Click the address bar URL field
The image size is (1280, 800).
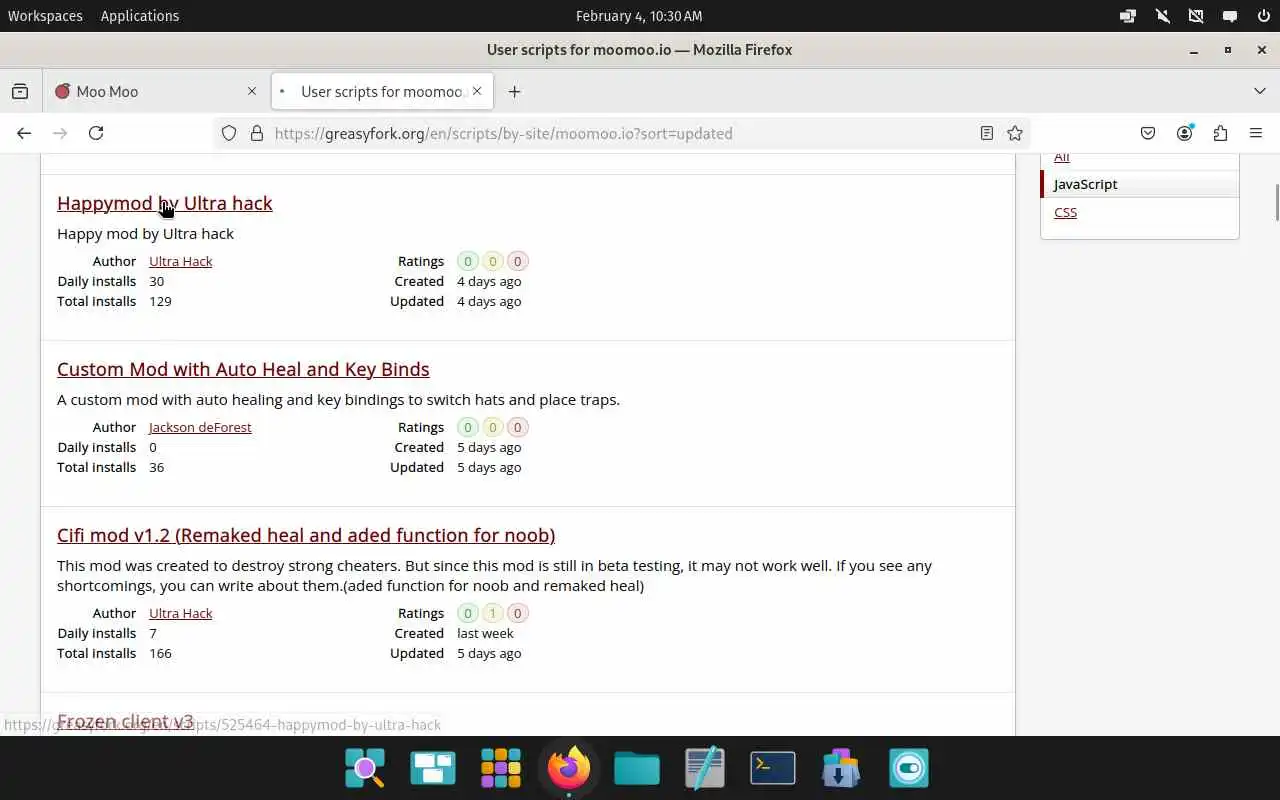620,133
